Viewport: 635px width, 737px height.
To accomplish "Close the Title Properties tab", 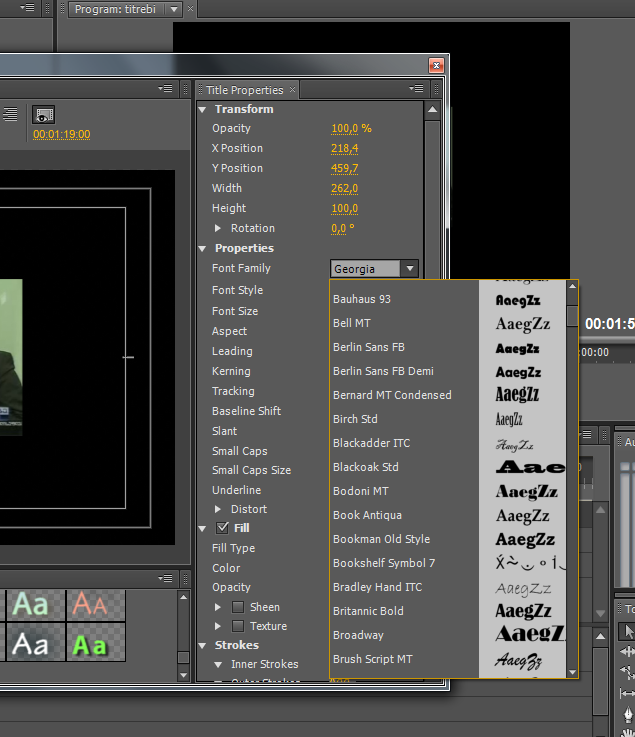I will click(292, 89).
